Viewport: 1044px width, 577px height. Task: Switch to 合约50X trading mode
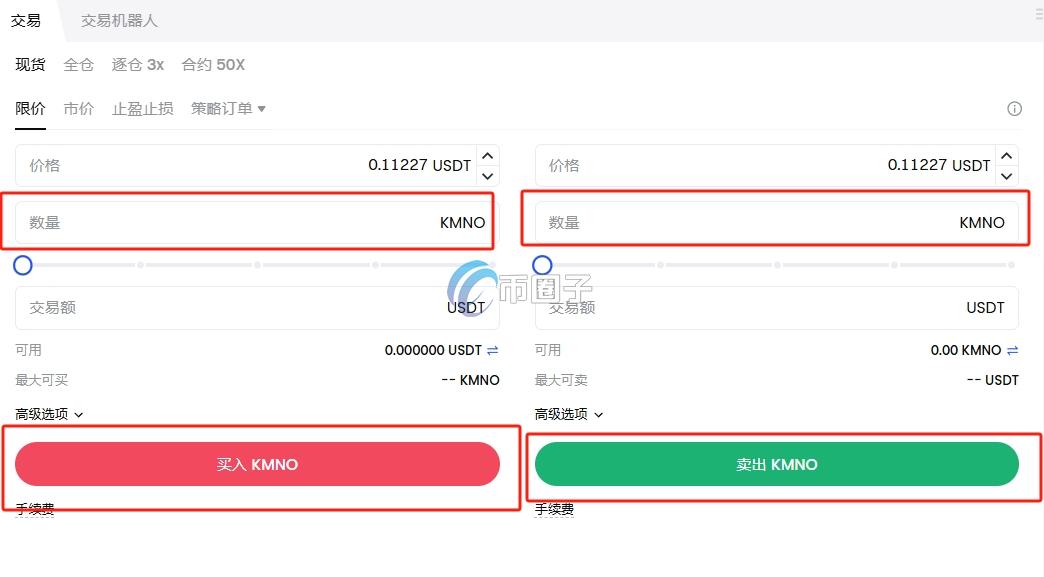pyautogui.click(x=213, y=64)
